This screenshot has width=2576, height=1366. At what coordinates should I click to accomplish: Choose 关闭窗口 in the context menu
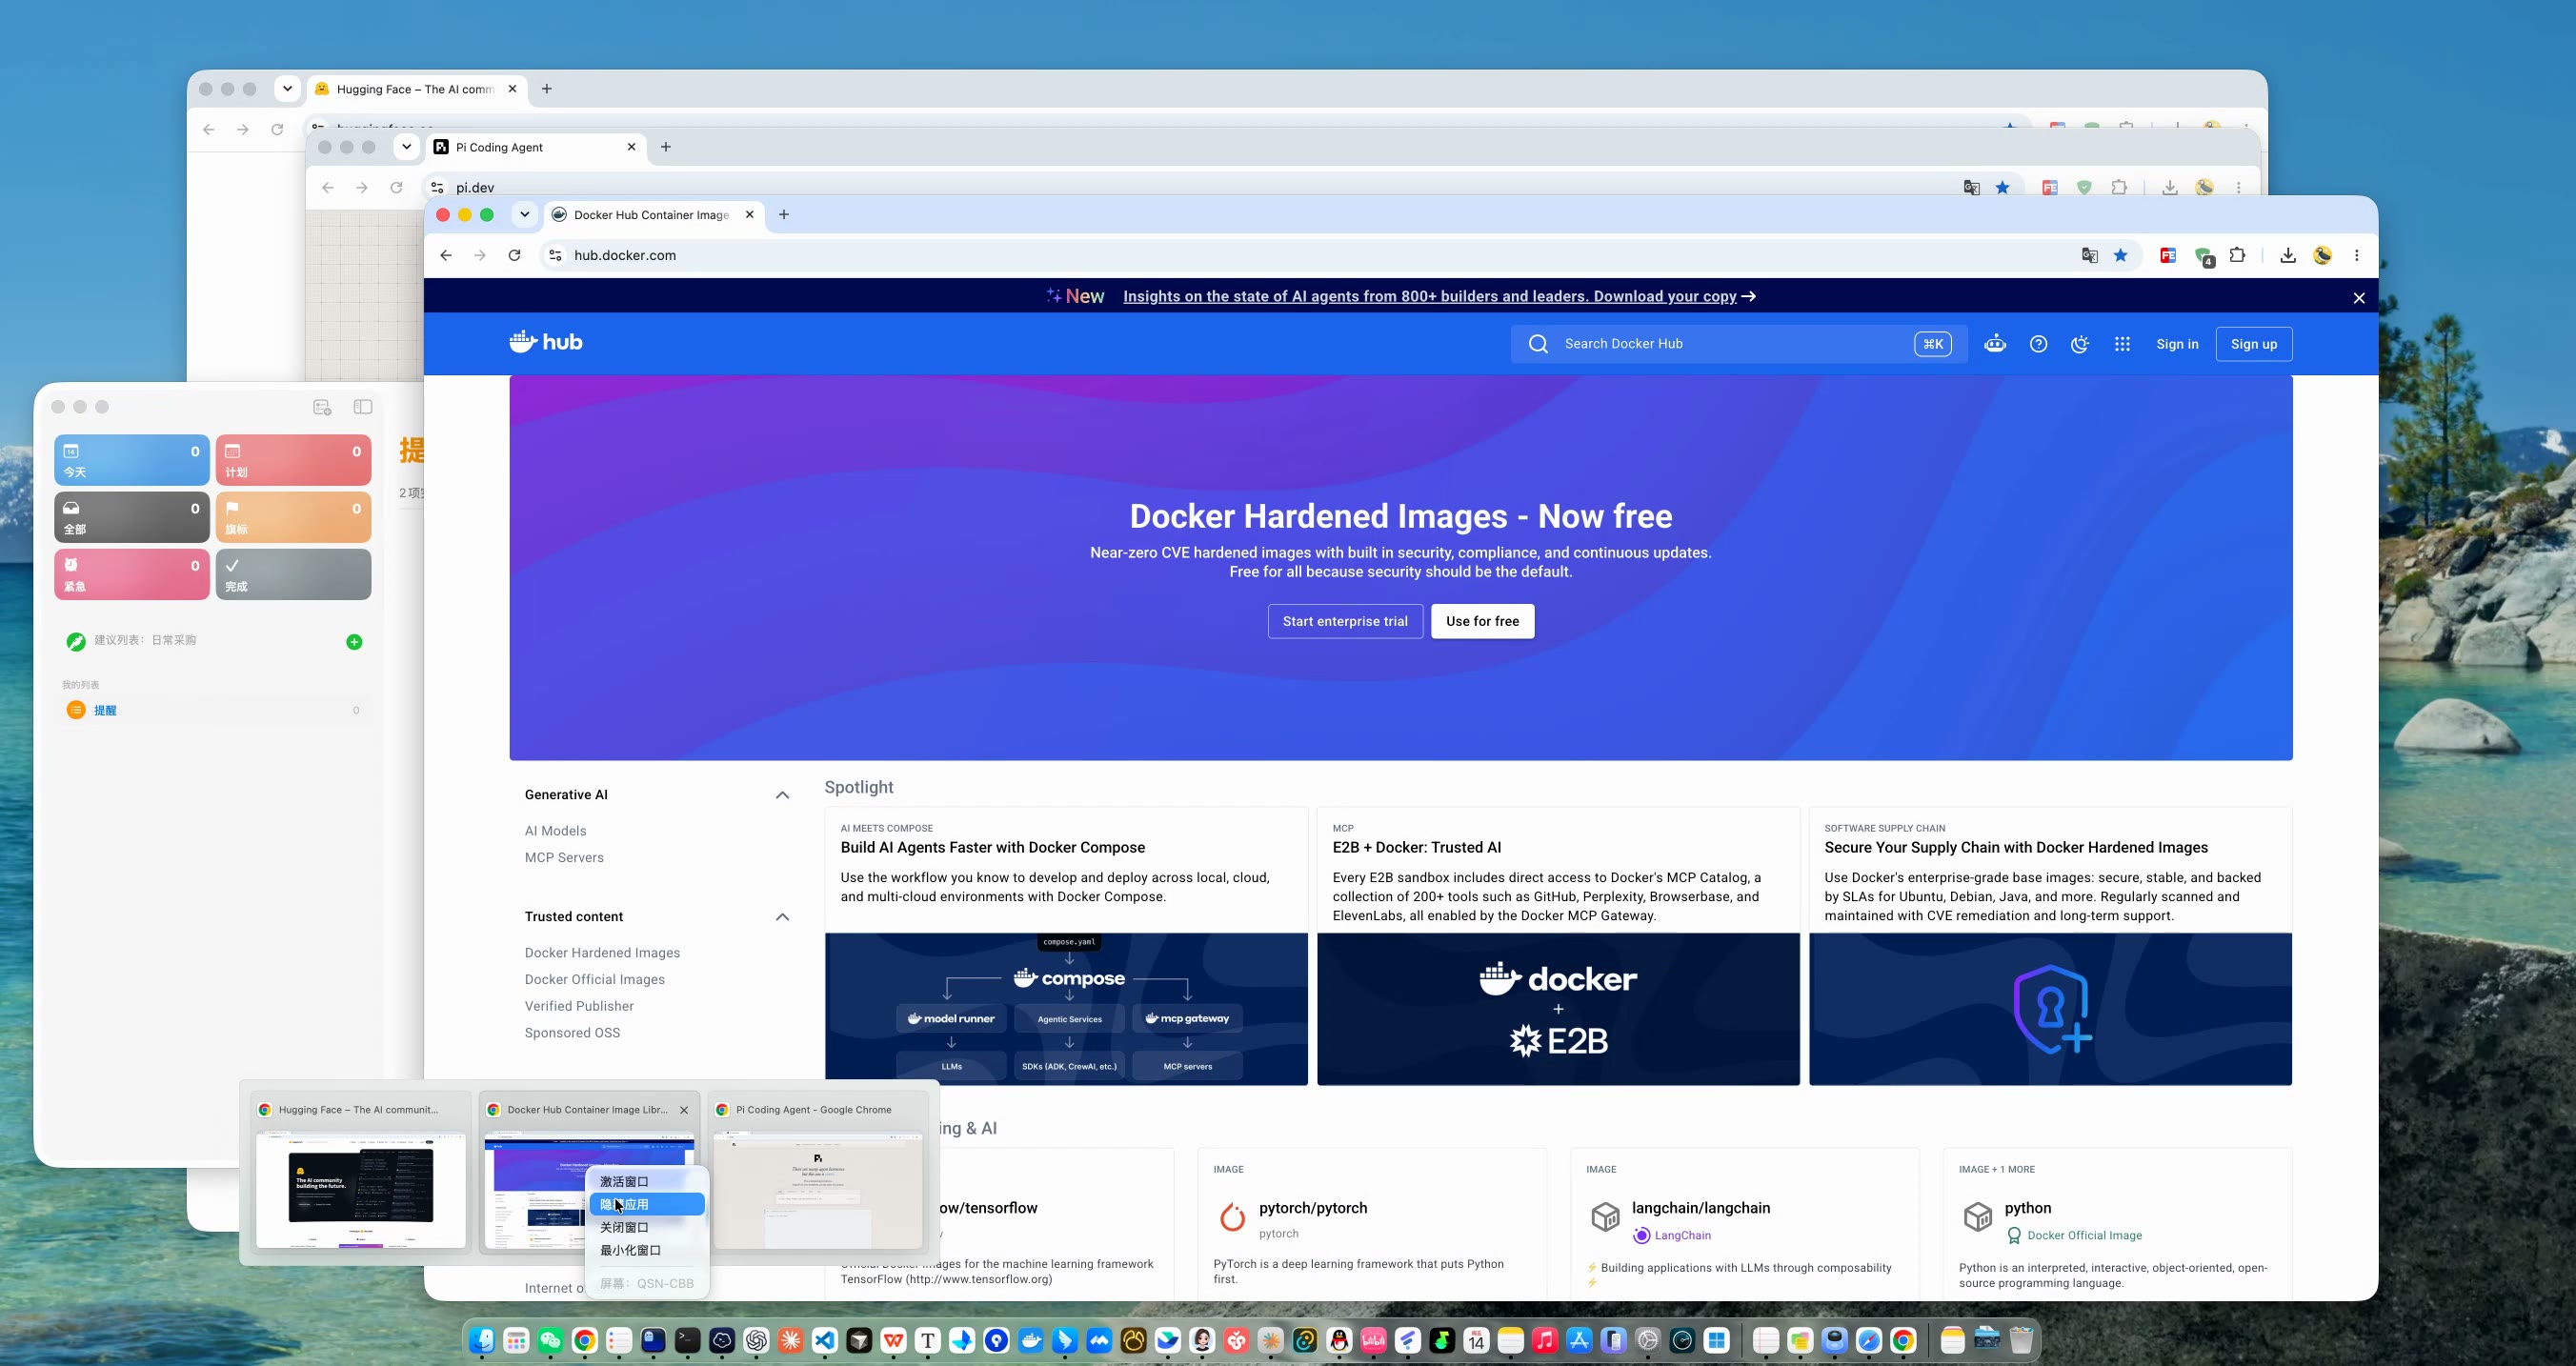(x=647, y=1227)
